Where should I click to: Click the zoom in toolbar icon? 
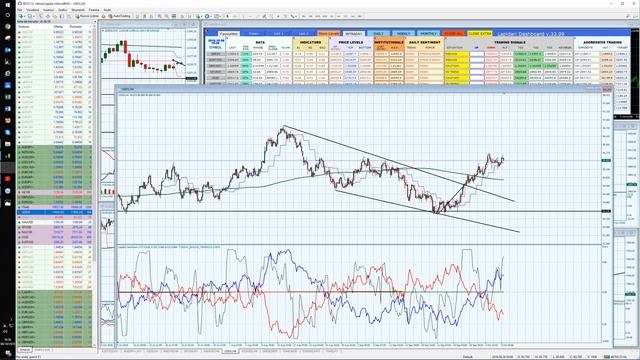point(160,16)
